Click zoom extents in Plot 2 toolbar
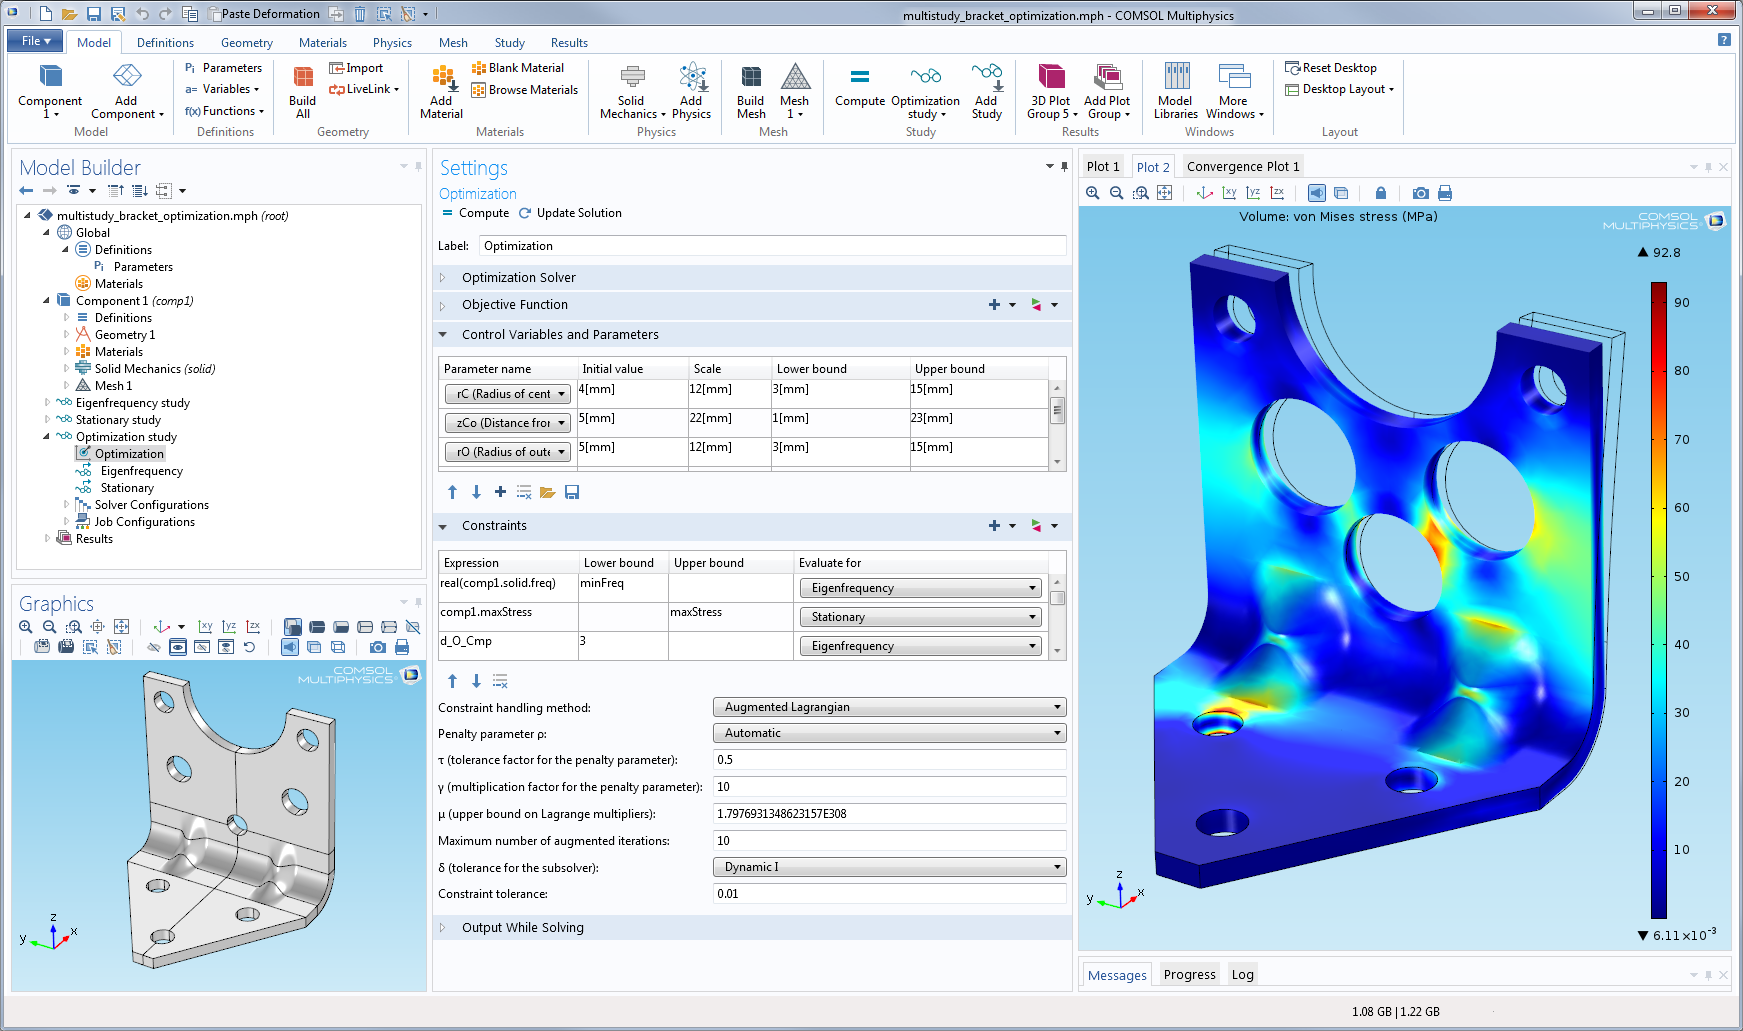This screenshot has width=1743, height=1031. click(1164, 193)
